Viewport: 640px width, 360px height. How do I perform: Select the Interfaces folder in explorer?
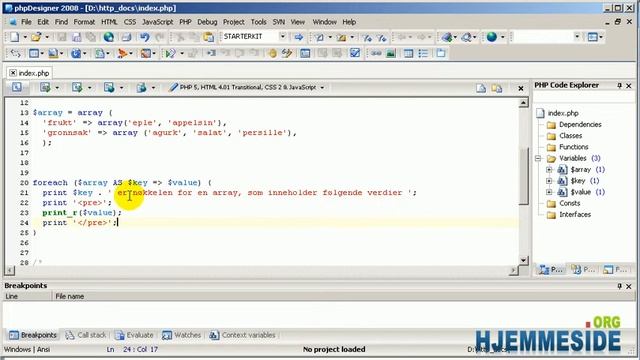coord(575,214)
